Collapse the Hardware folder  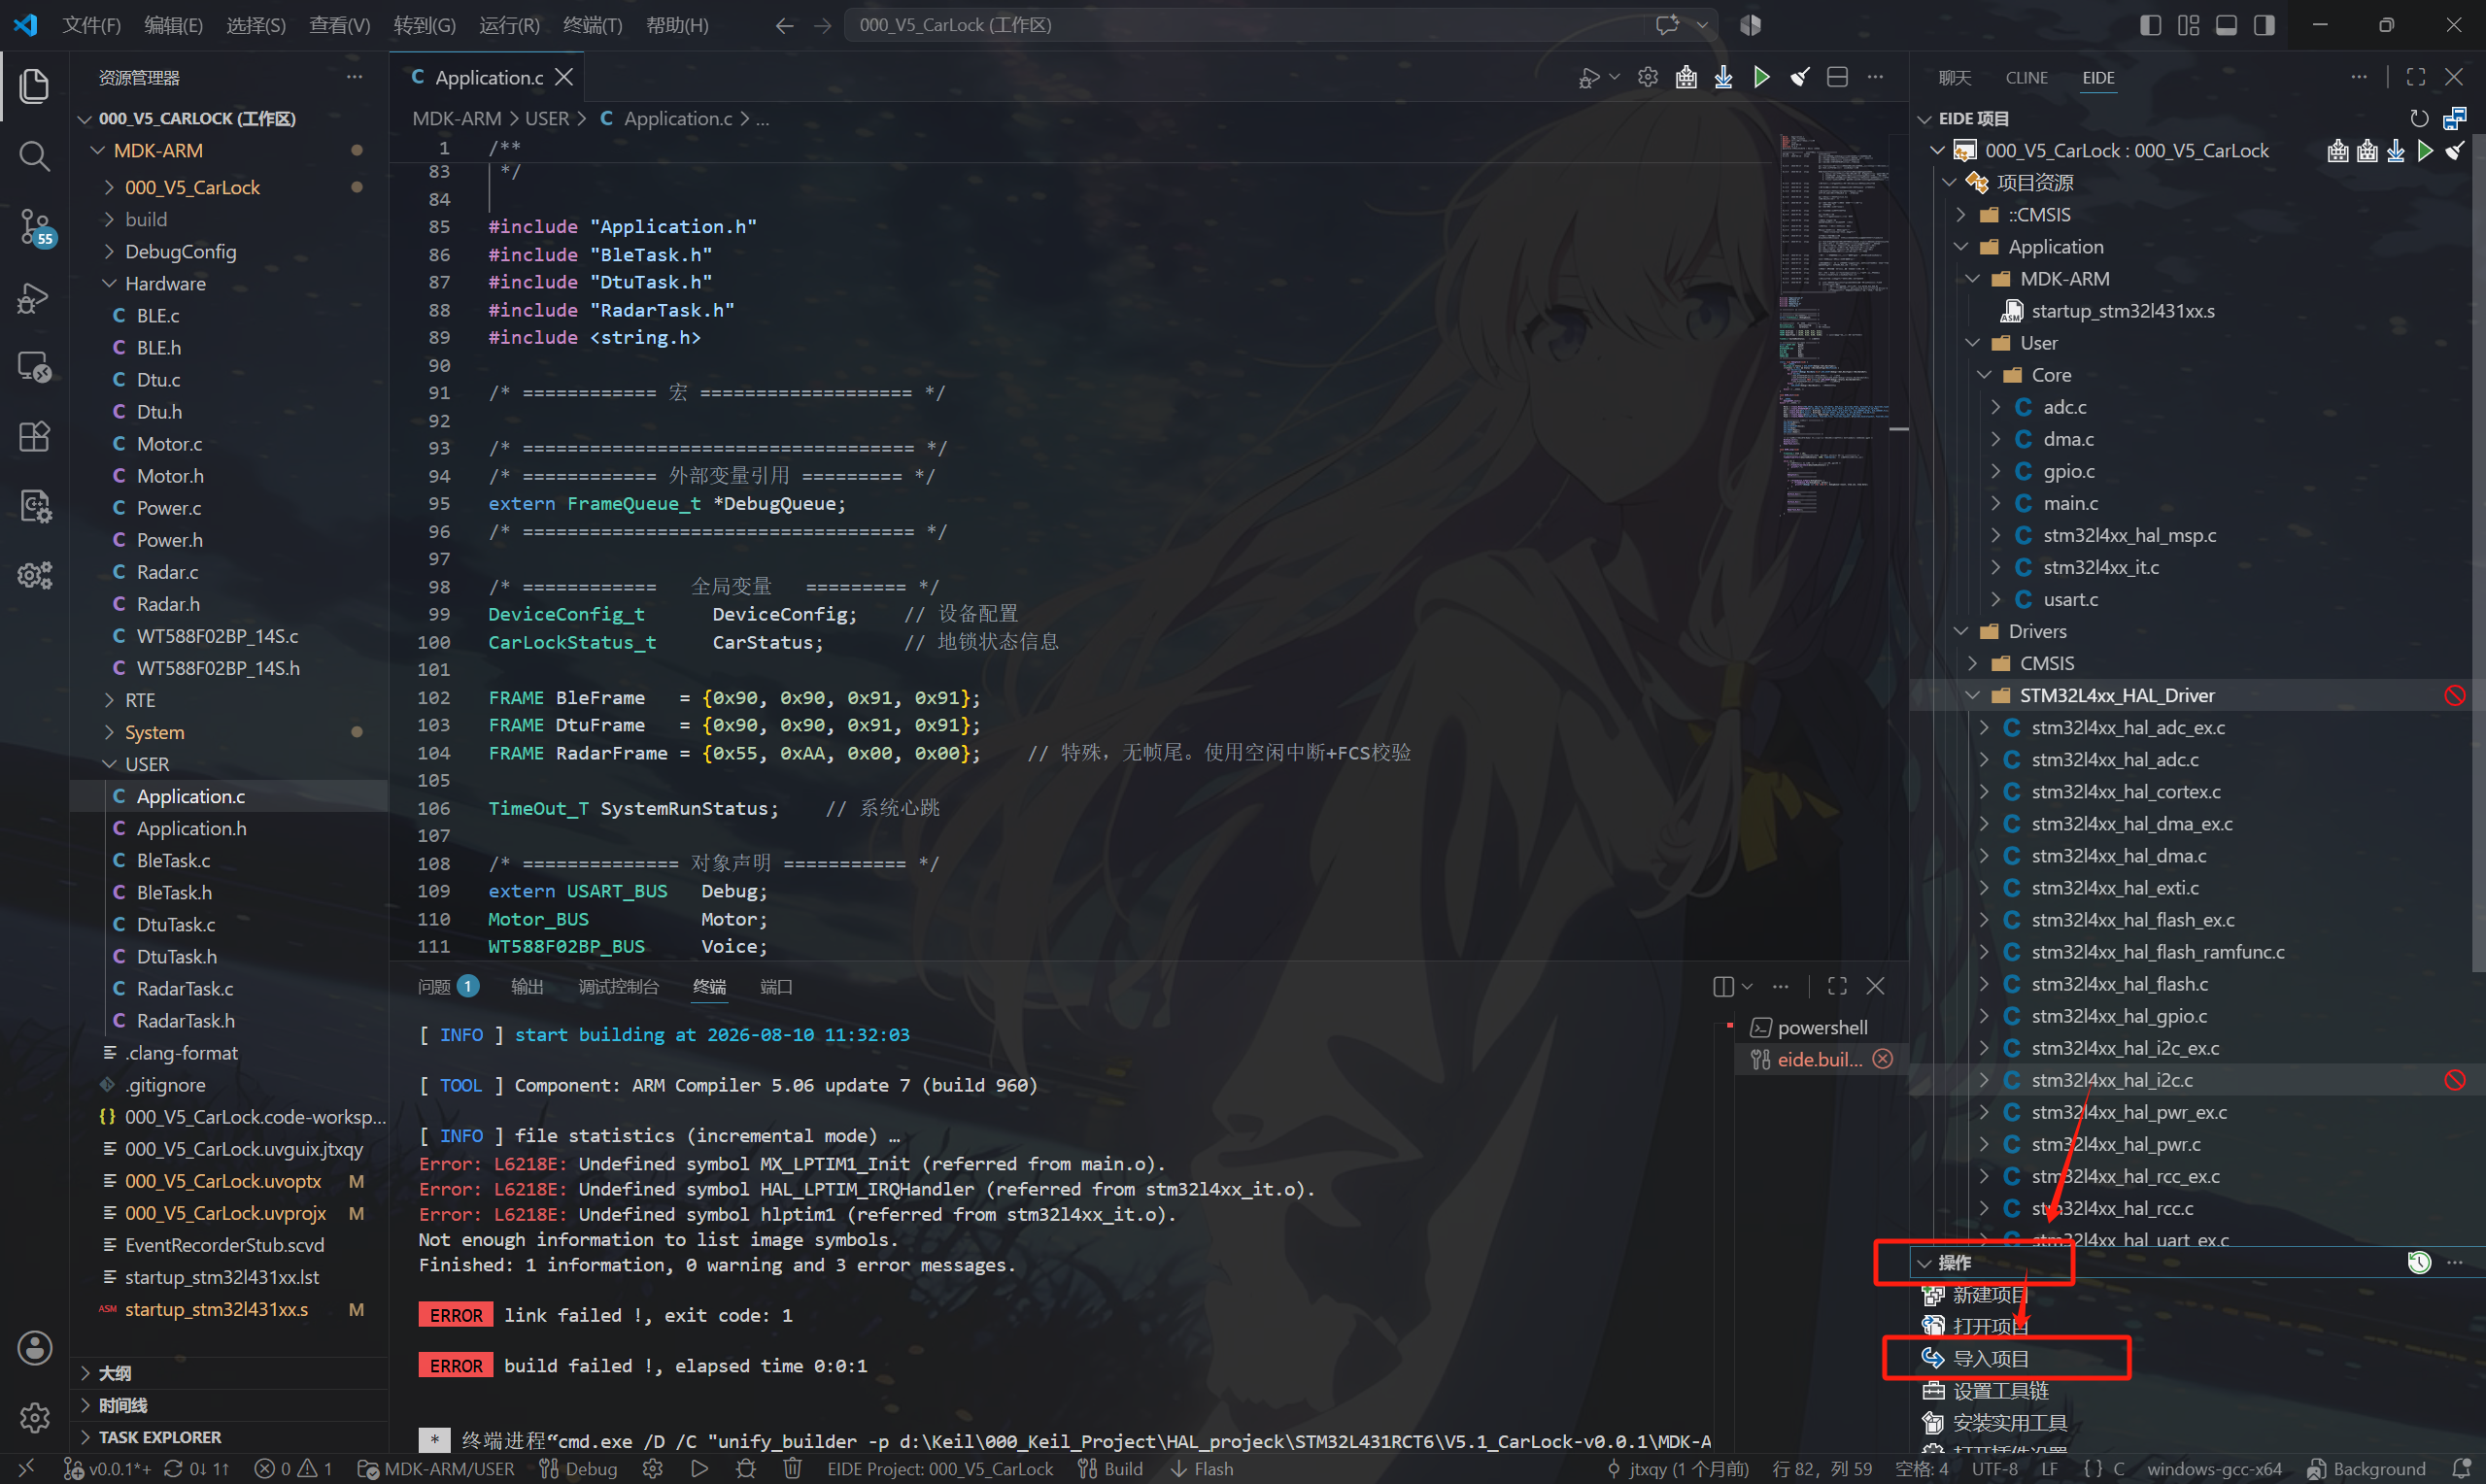pyautogui.click(x=109, y=283)
